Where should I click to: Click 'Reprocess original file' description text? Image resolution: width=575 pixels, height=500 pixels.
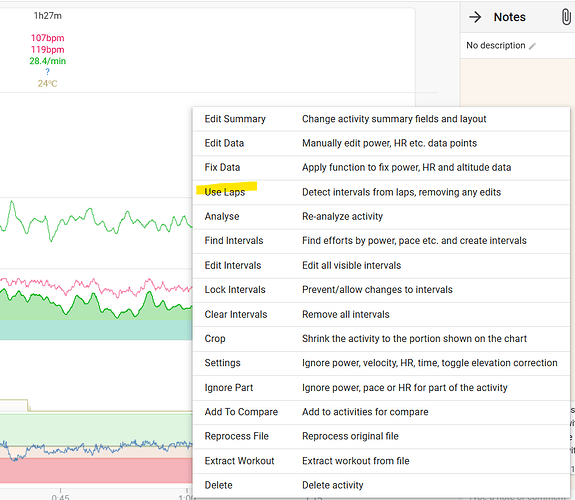pyautogui.click(x=350, y=436)
